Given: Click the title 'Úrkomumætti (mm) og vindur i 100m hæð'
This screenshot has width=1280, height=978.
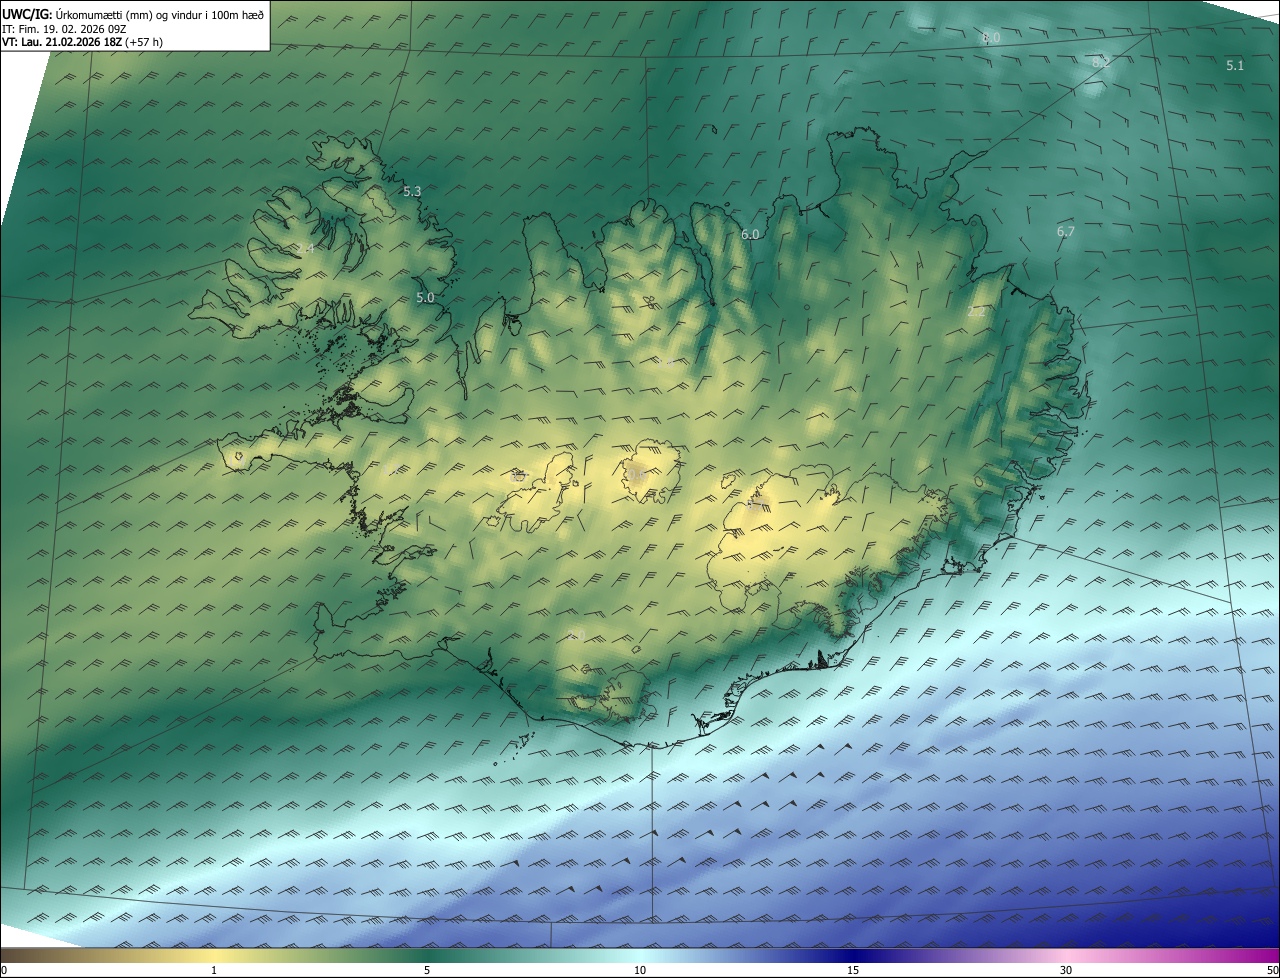Looking at the screenshot, I should [x=160, y=15].
